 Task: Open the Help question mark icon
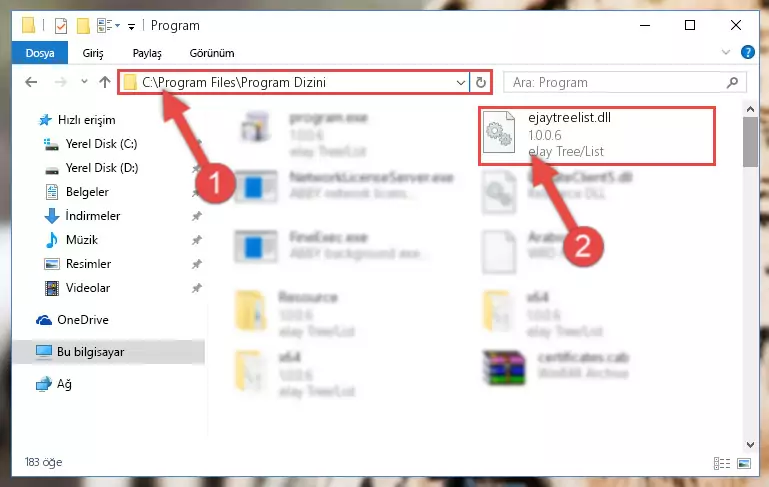point(747,52)
